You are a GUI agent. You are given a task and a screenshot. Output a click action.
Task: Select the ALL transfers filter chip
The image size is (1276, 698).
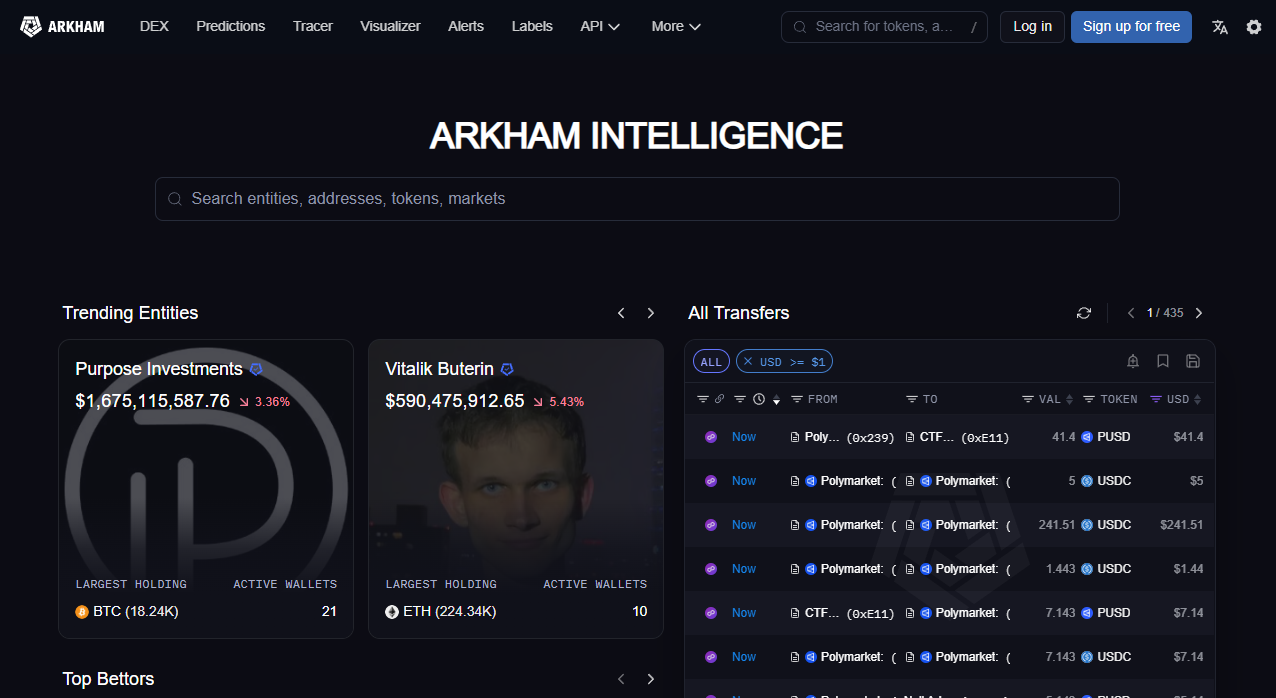pyautogui.click(x=711, y=361)
